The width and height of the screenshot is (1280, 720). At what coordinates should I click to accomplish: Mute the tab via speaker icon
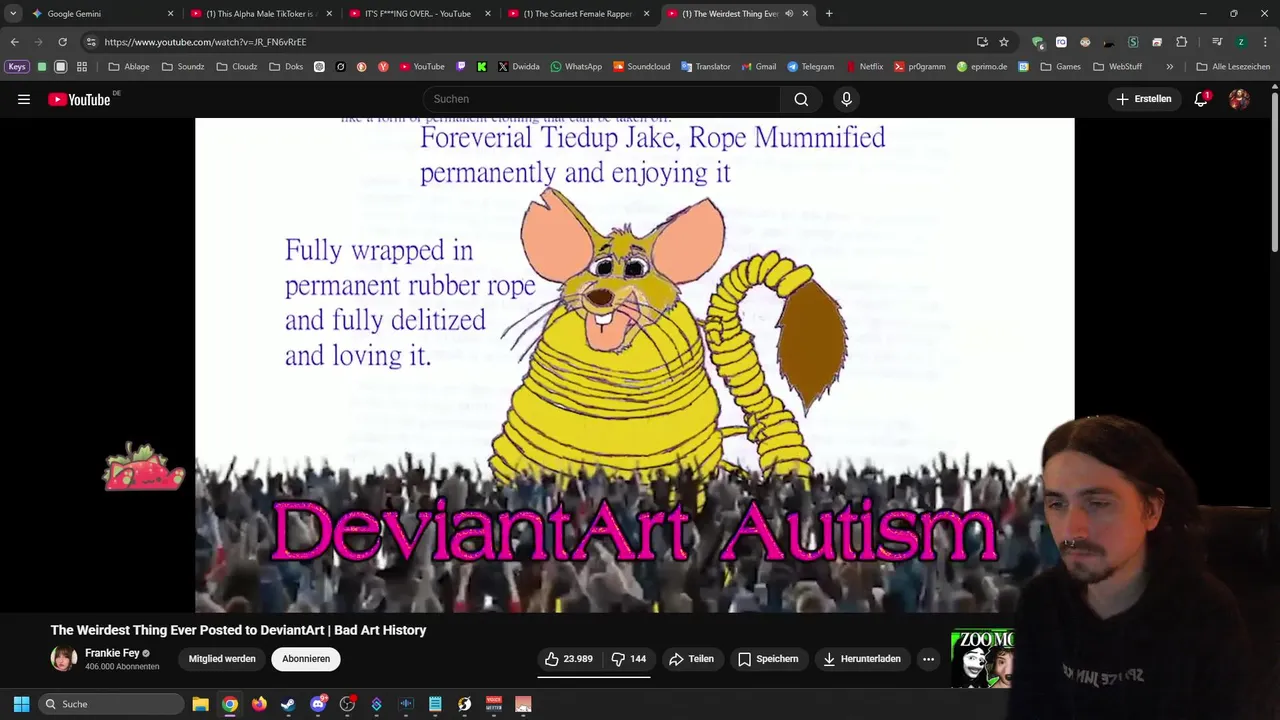[789, 14]
